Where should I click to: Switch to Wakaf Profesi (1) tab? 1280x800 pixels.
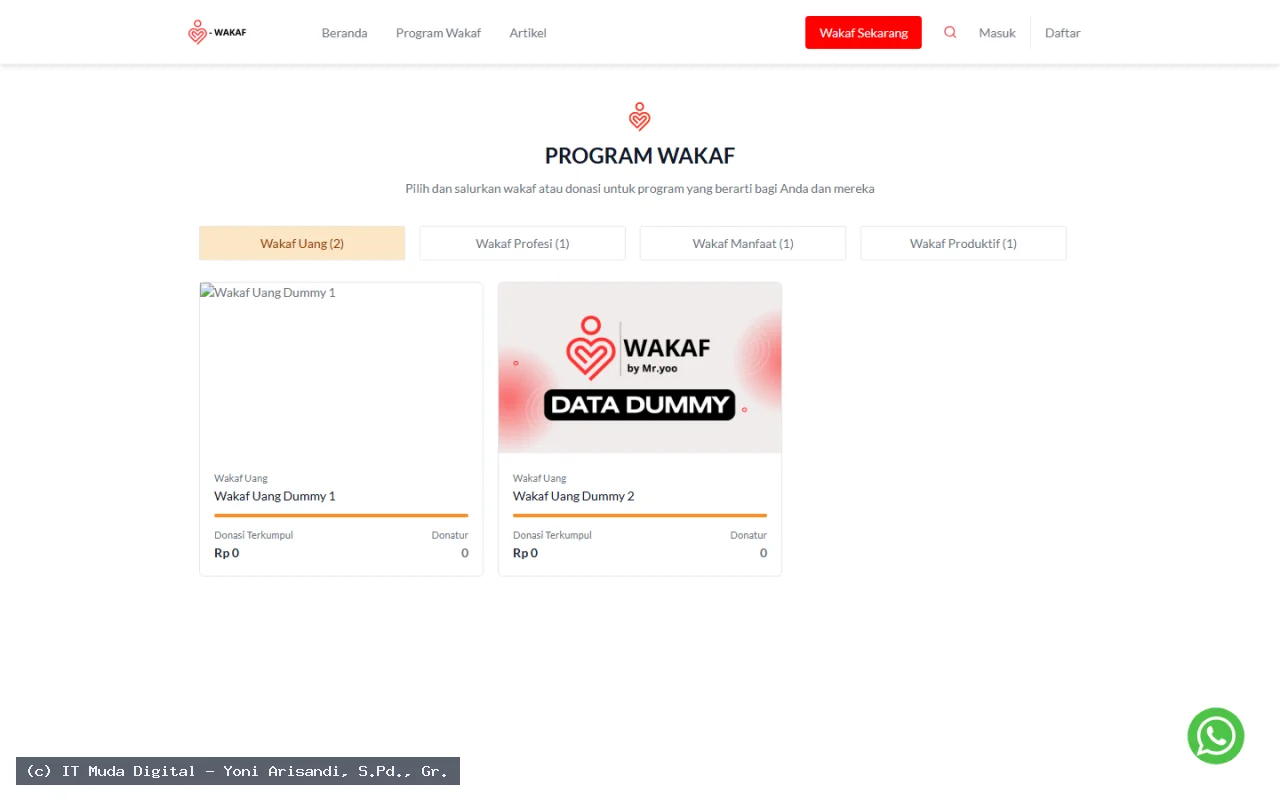522,243
